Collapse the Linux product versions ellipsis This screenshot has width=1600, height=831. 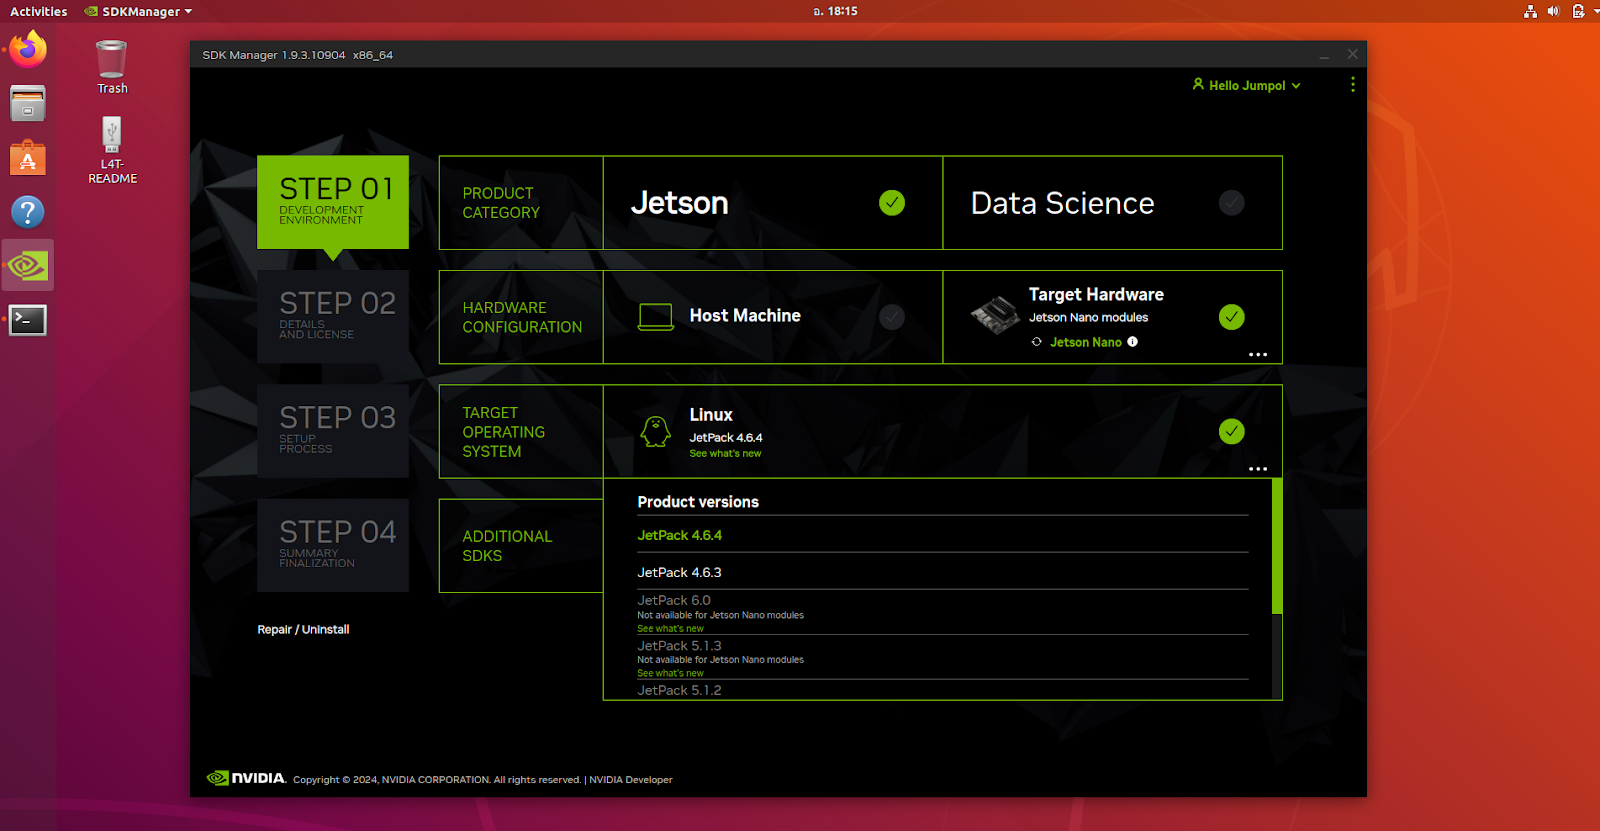tap(1258, 469)
